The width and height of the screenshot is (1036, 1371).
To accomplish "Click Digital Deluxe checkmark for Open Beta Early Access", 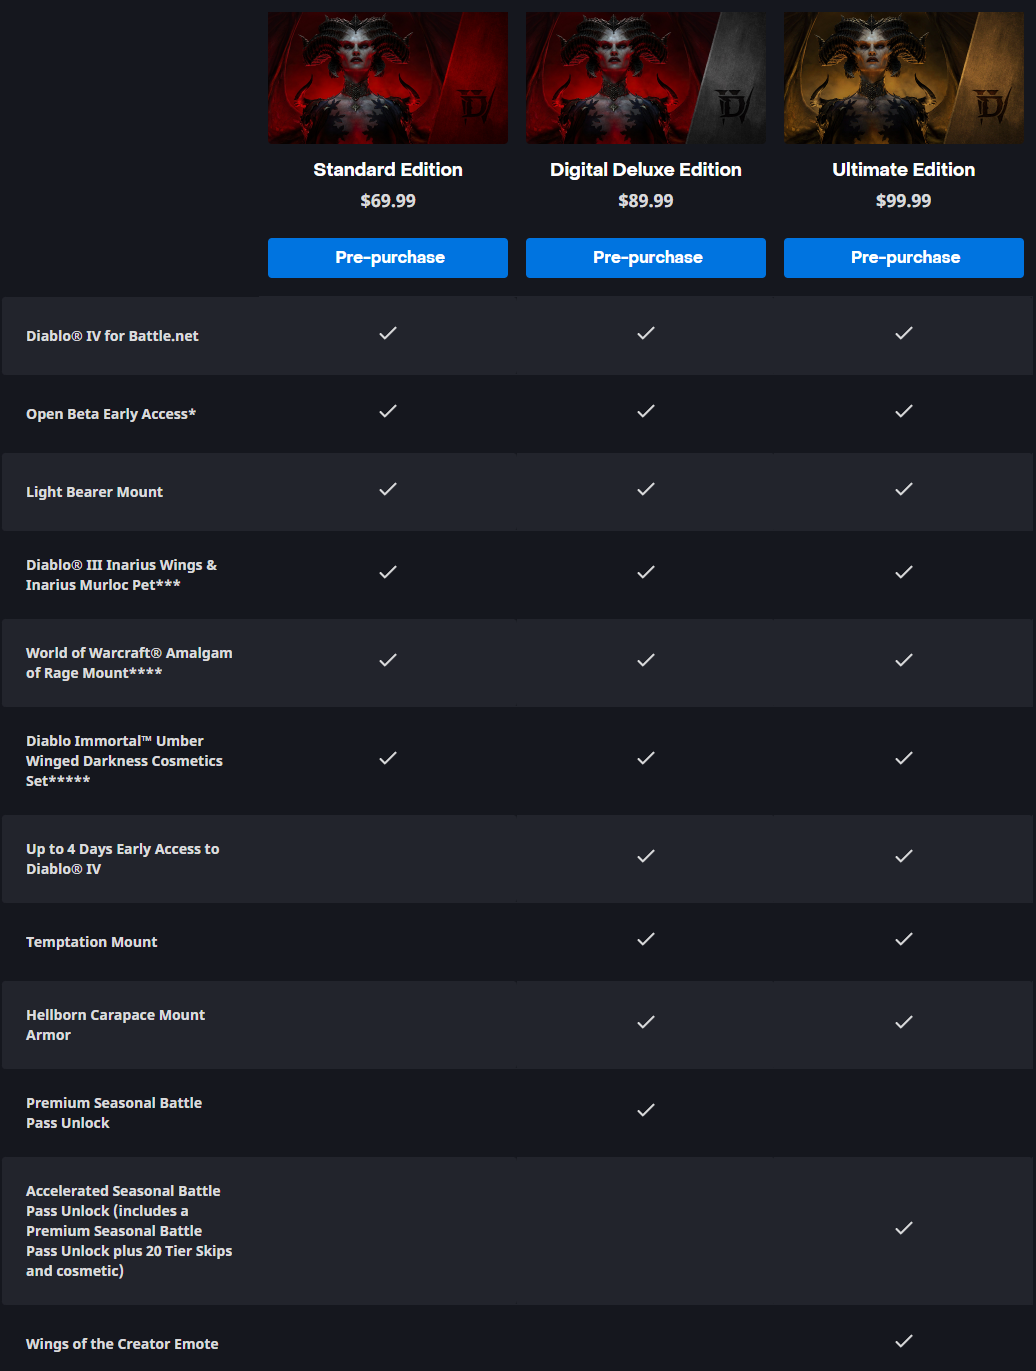I will coord(646,411).
